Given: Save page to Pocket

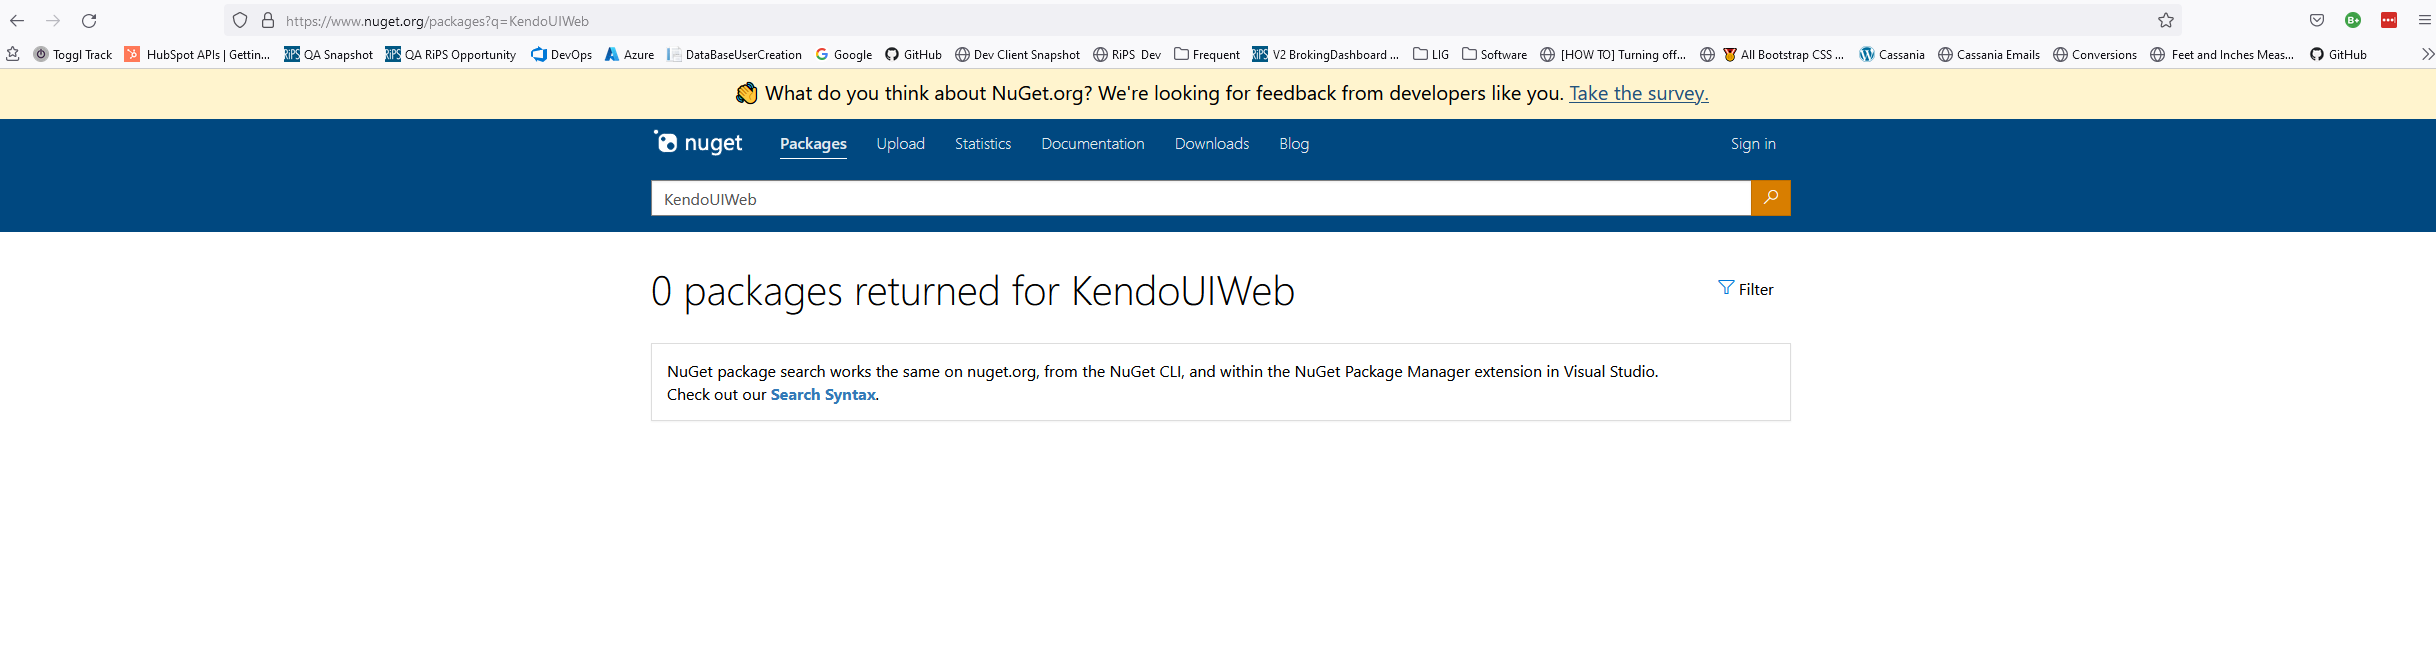Looking at the screenshot, I should click(x=2316, y=21).
